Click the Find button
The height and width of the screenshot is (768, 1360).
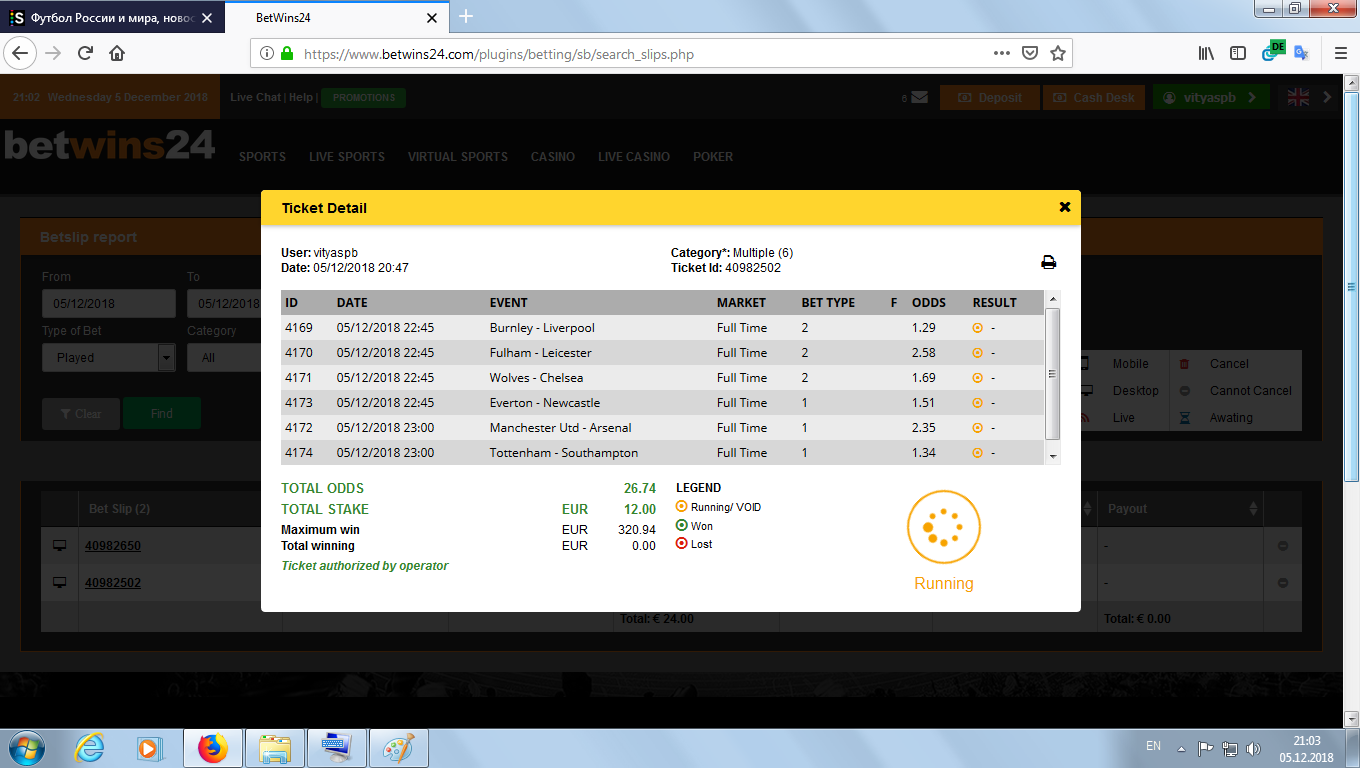(162, 413)
